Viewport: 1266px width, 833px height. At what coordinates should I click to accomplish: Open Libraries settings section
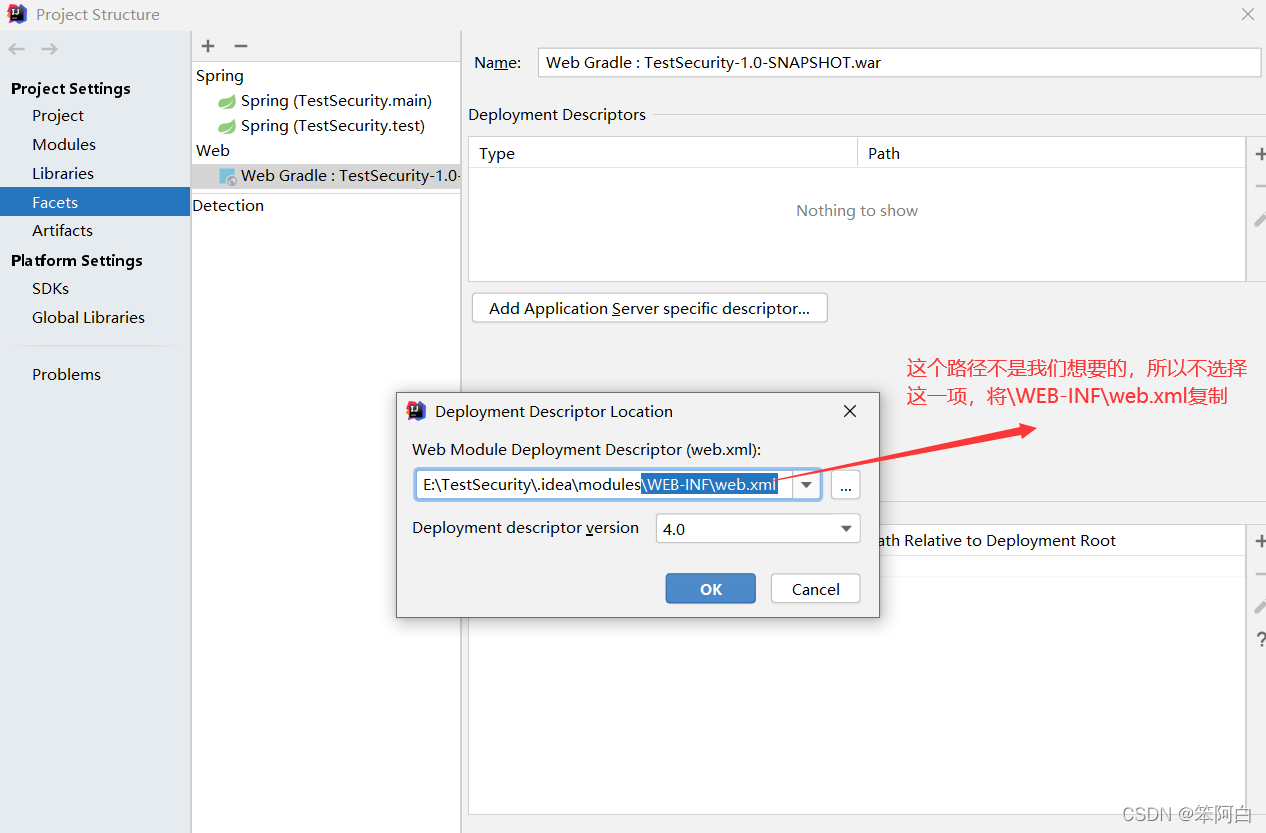point(63,174)
